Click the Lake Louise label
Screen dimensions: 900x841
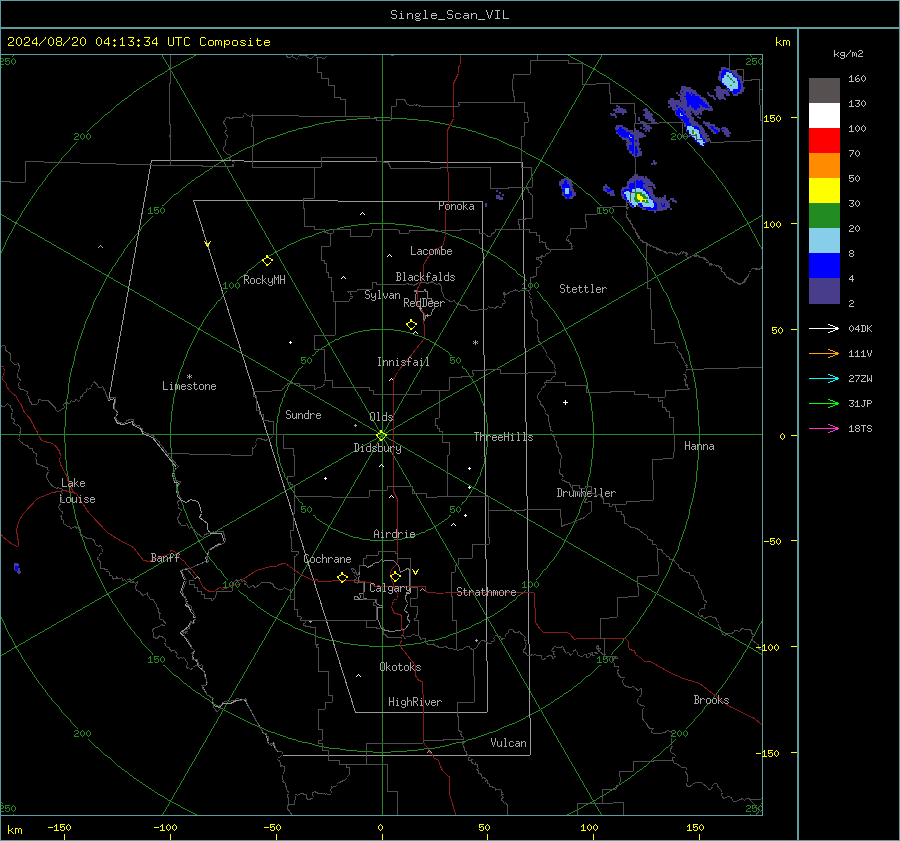tap(77, 491)
